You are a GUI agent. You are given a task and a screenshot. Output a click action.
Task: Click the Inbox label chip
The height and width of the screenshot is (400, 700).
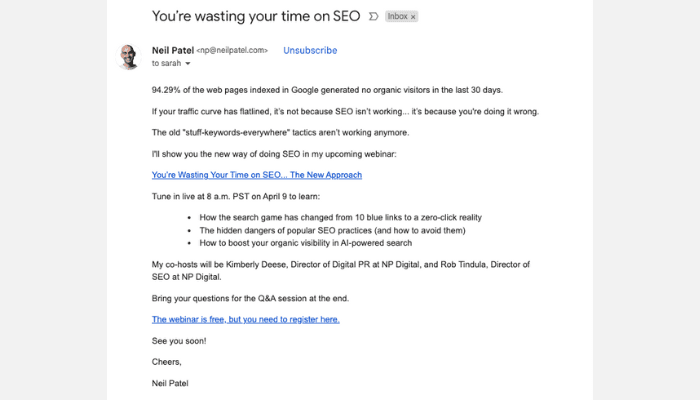click(x=397, y=17)
